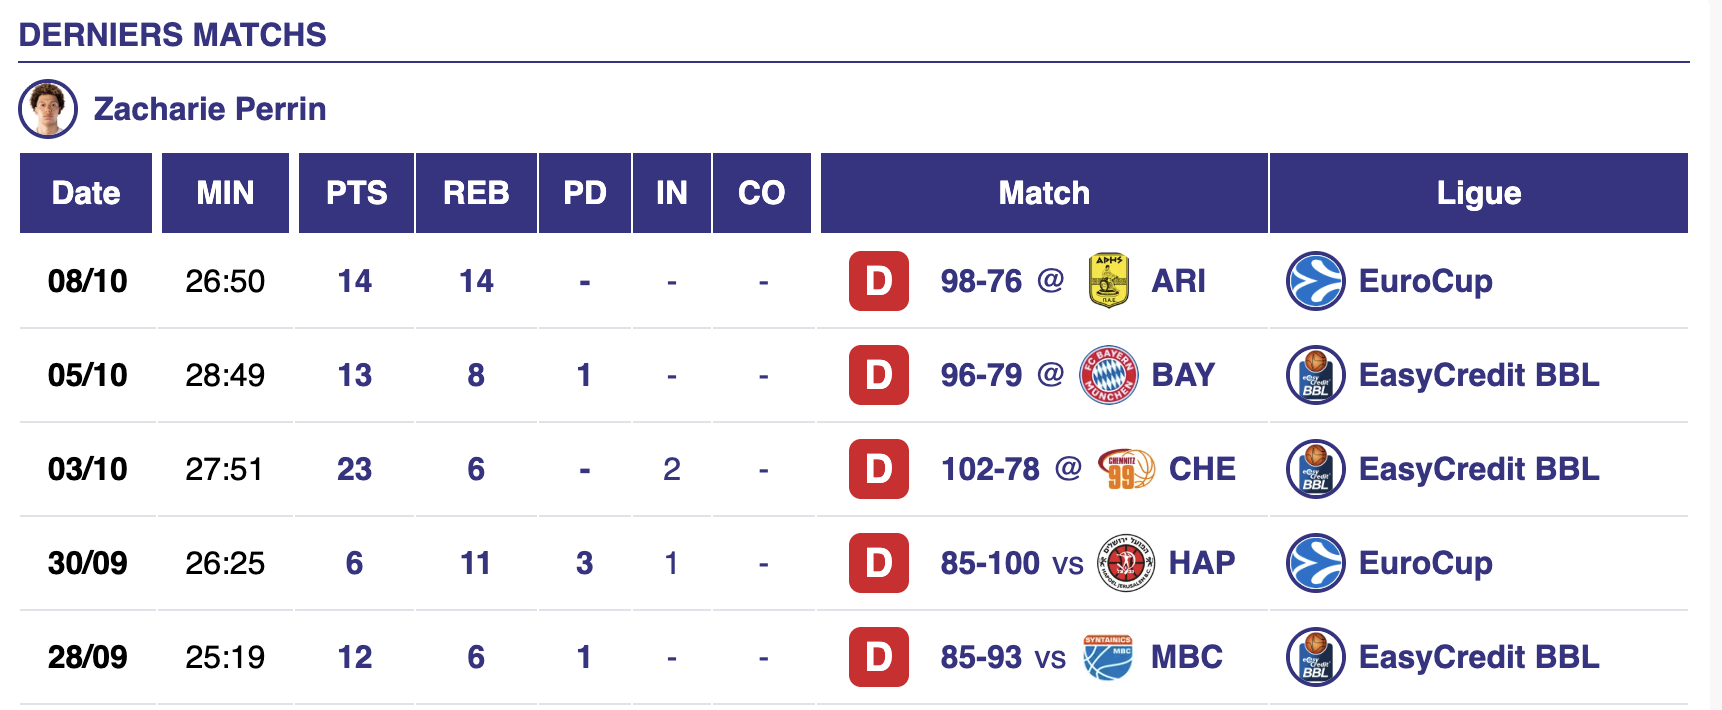Click the Date column header
Screen dimensions: 1722x710
(86, 193)
